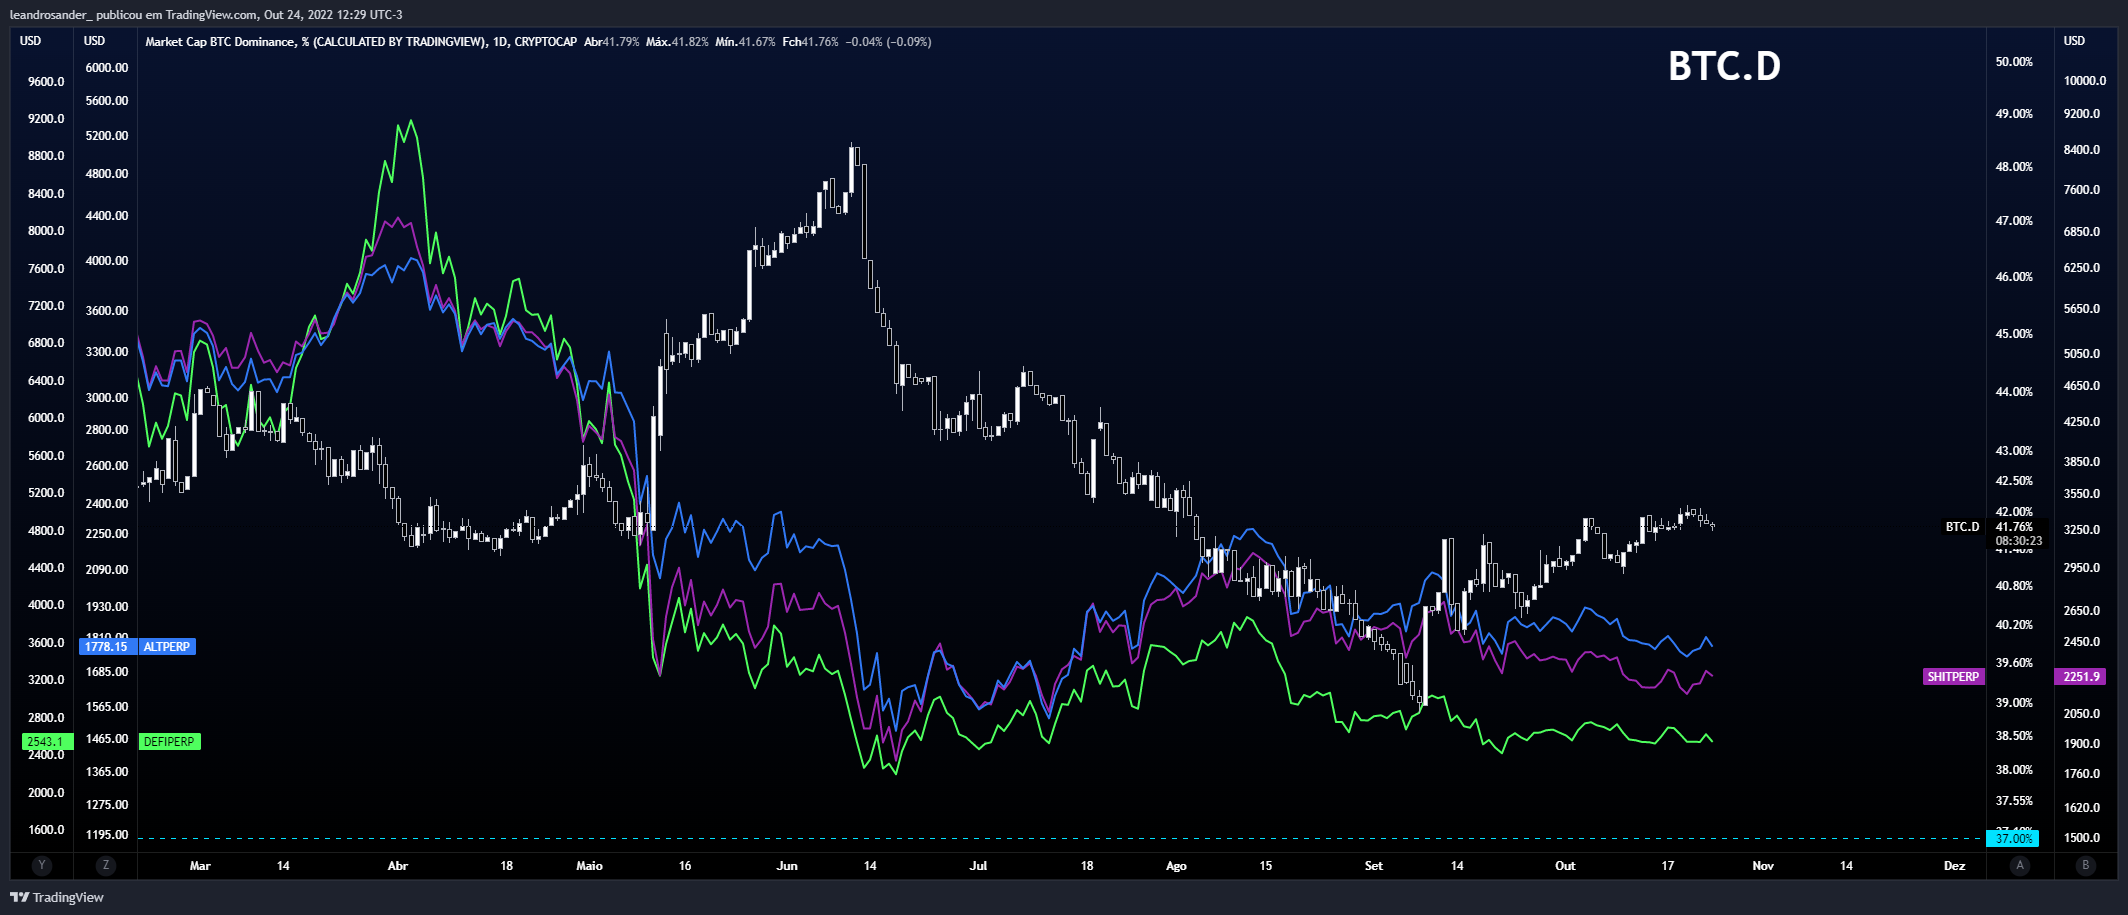
Task: Click the Set label on time axis
Action: (x=1374, y=866)
